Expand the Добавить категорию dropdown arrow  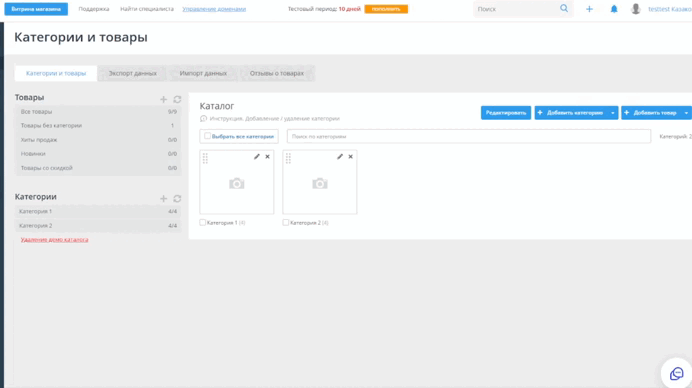point(613,113)
